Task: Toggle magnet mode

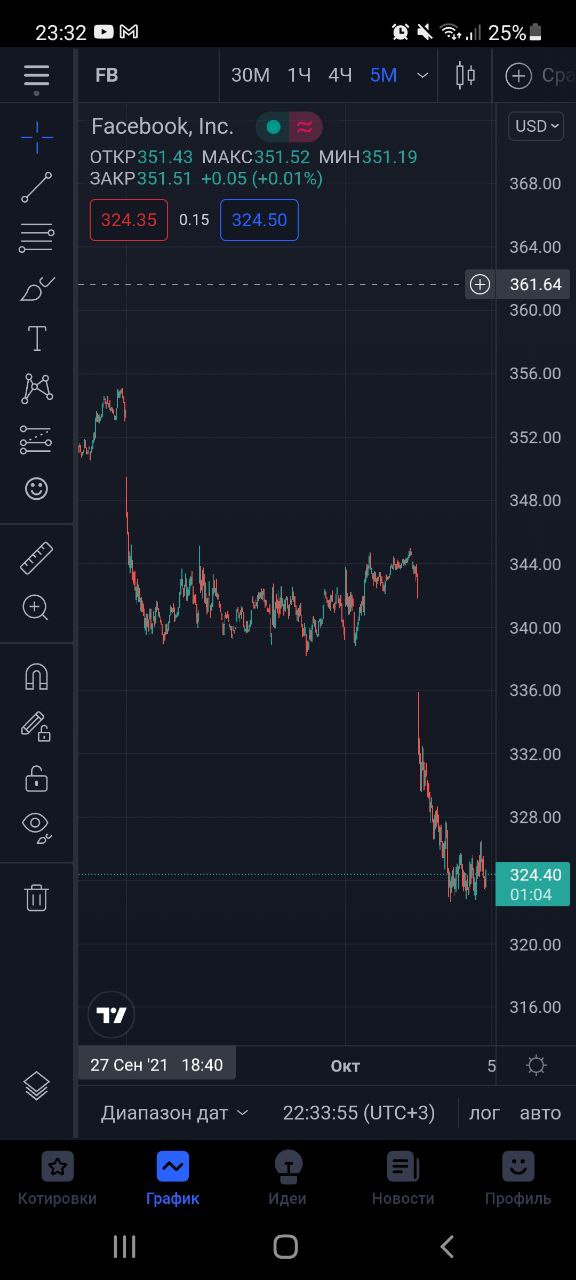Action: pyautogui.click(x=37, y=677)
